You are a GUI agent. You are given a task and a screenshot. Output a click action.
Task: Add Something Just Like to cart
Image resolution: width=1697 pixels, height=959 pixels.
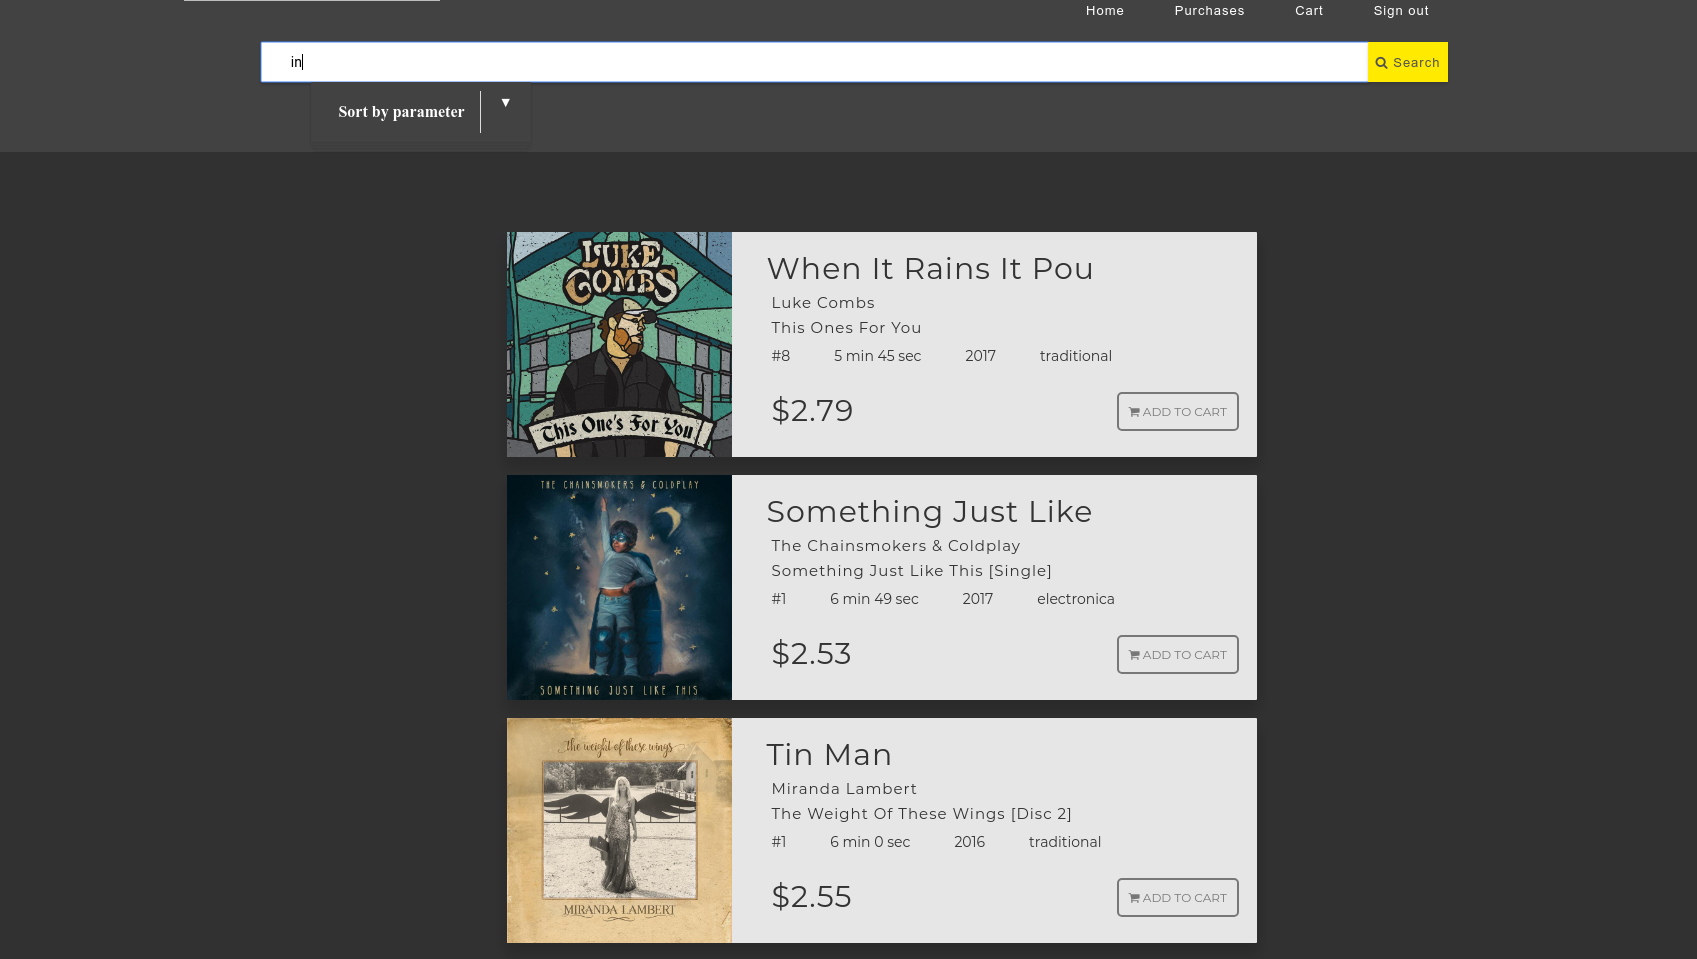coord(1177,655)
